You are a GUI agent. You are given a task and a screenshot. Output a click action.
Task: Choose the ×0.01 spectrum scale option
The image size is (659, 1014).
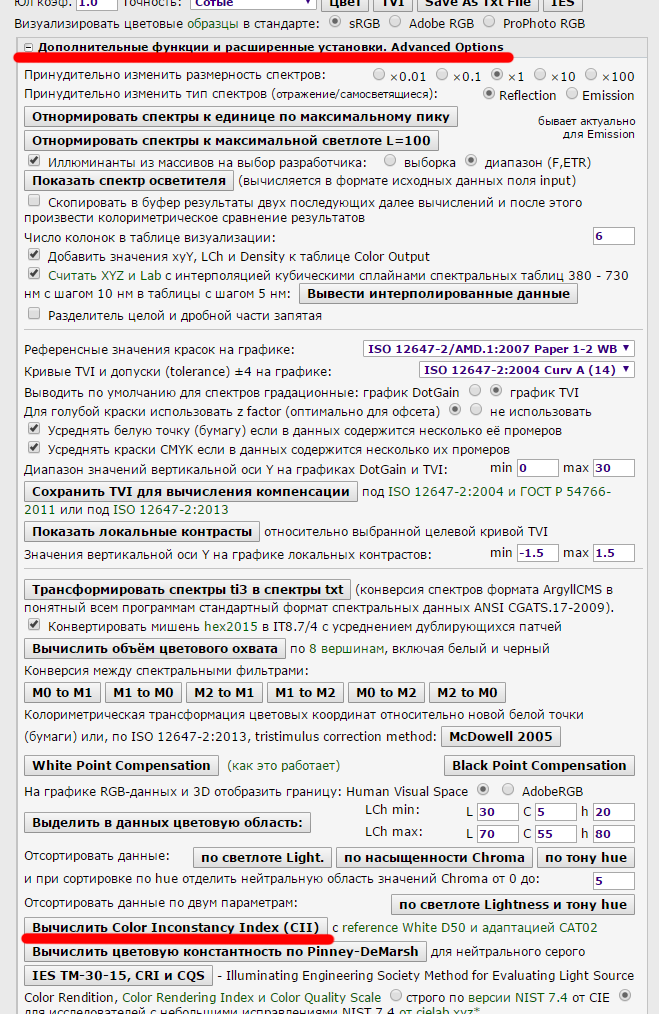tap(379, 74)
